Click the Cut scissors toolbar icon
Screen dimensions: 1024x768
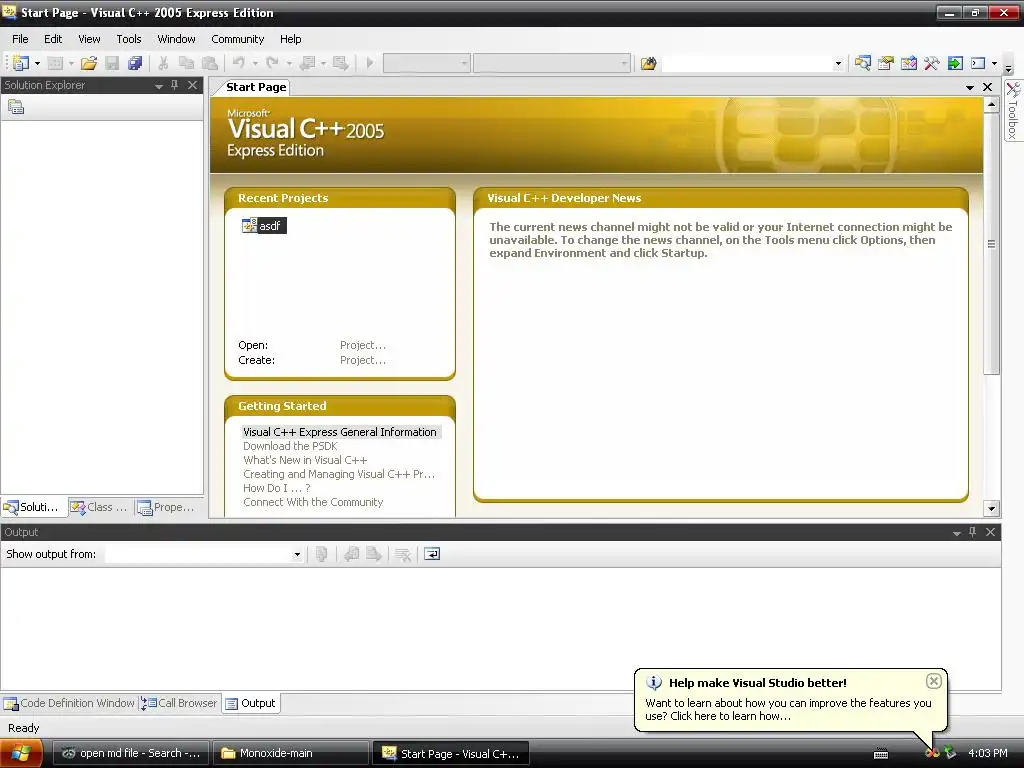163,63
